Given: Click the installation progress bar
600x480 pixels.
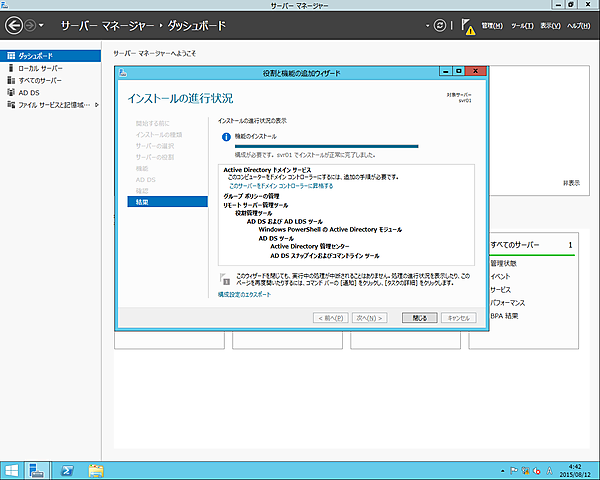Looking at the screenshot, I should 319,146.
